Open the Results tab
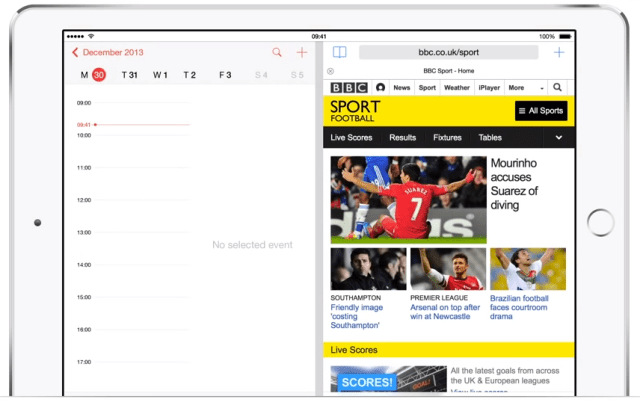This screenshot has height=414, width=640. pos(402,138)
